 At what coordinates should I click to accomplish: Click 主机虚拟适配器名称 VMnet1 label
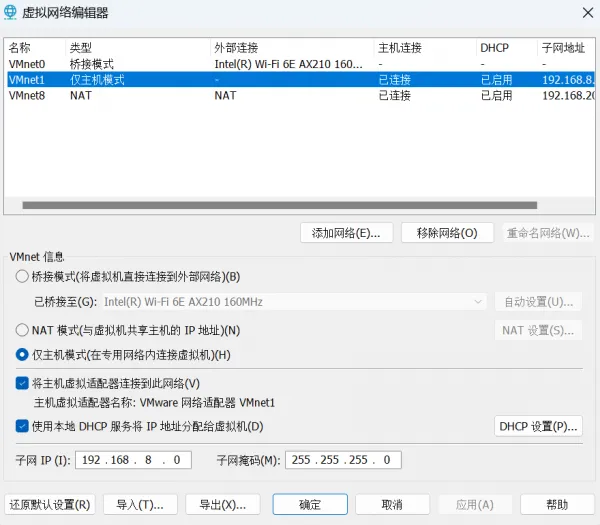click(154, 403)
